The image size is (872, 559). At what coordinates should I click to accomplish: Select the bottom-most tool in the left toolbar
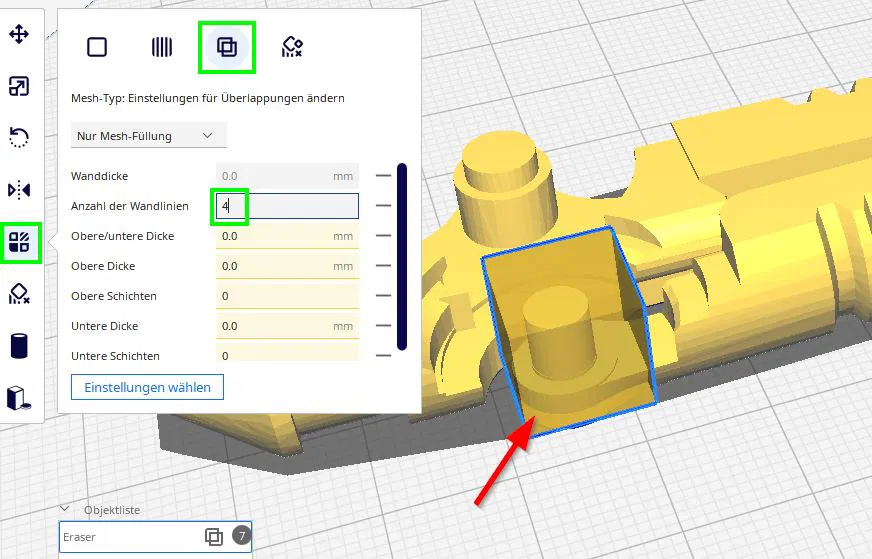pyautogui.click(x=19, y=398)
